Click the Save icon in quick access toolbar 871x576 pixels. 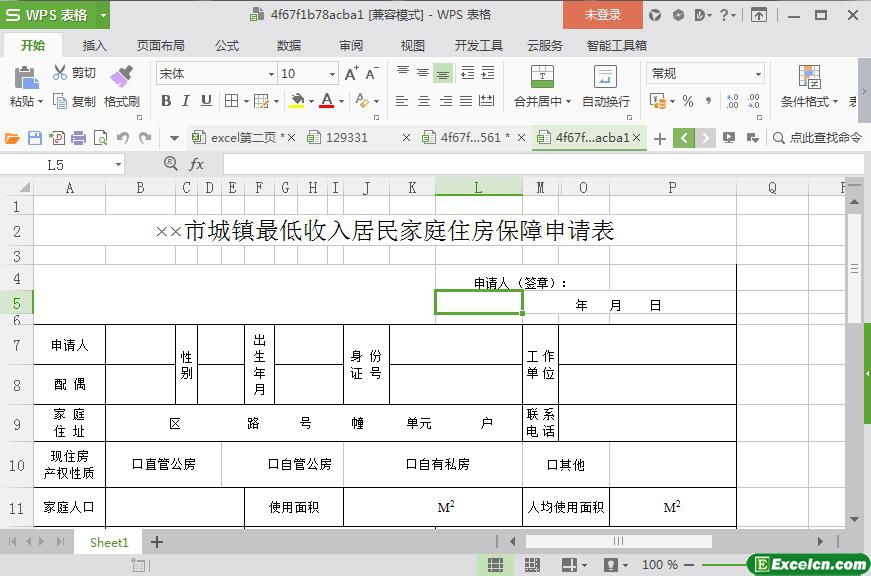point(35,138)
